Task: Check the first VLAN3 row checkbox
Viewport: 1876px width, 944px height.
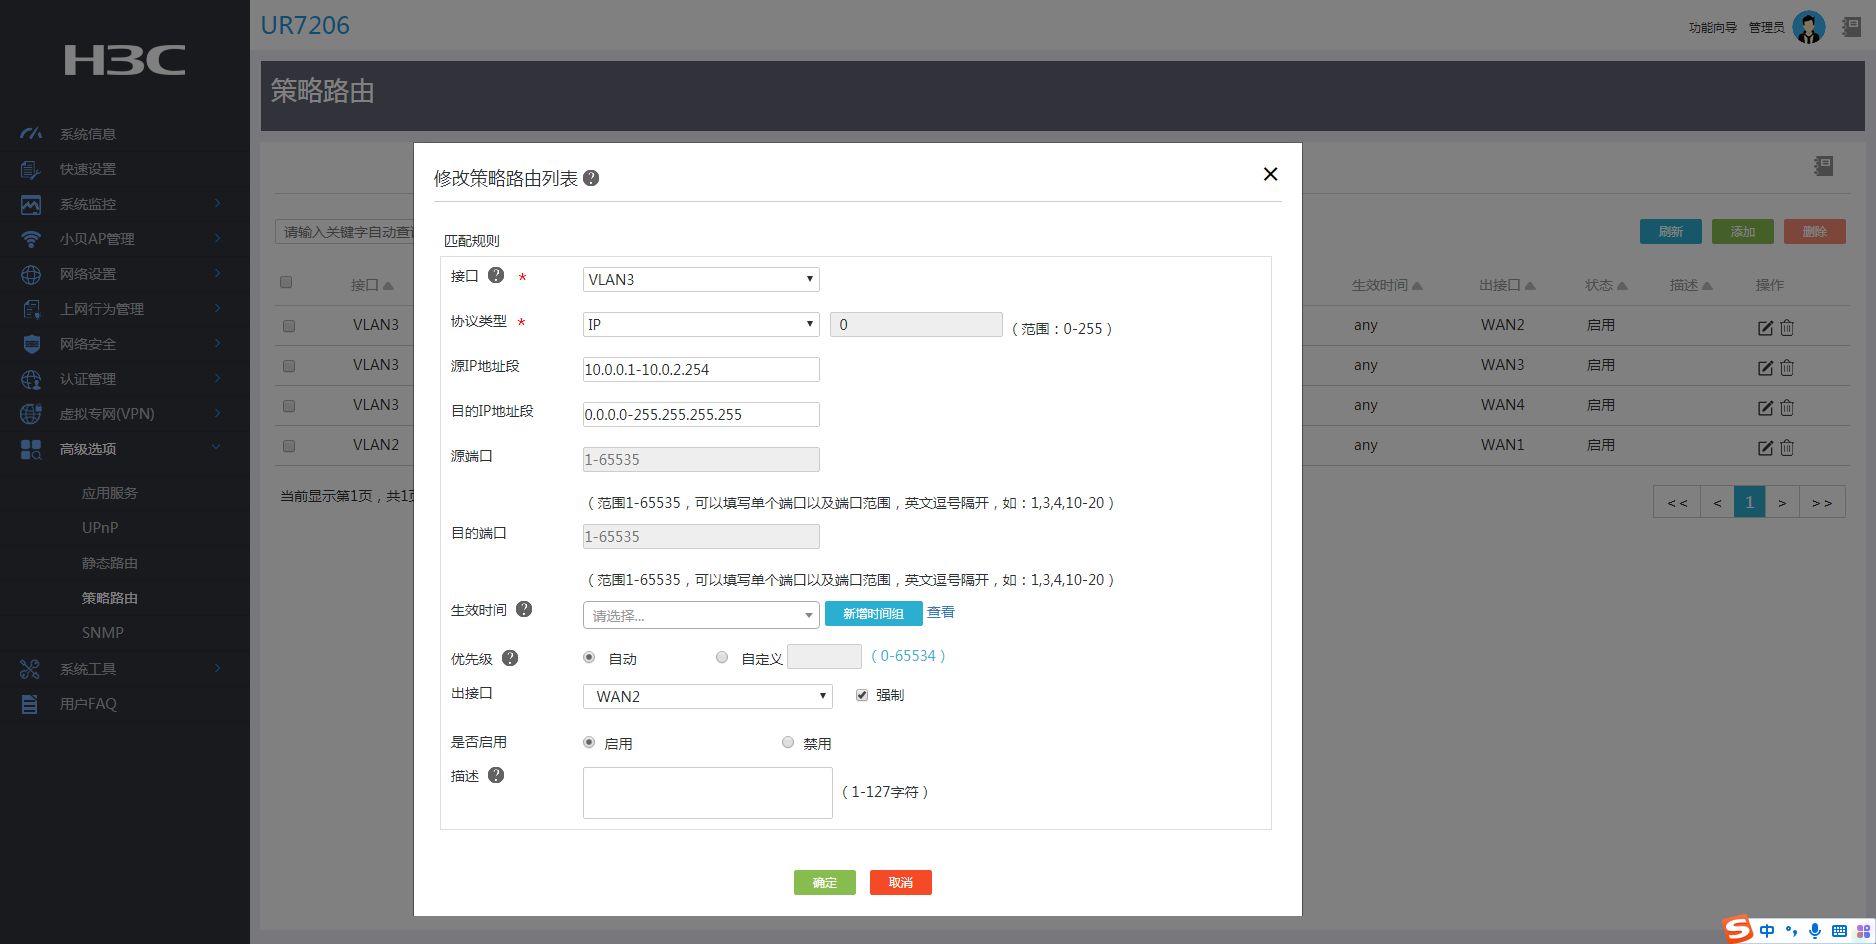Action: pos(289,326)
